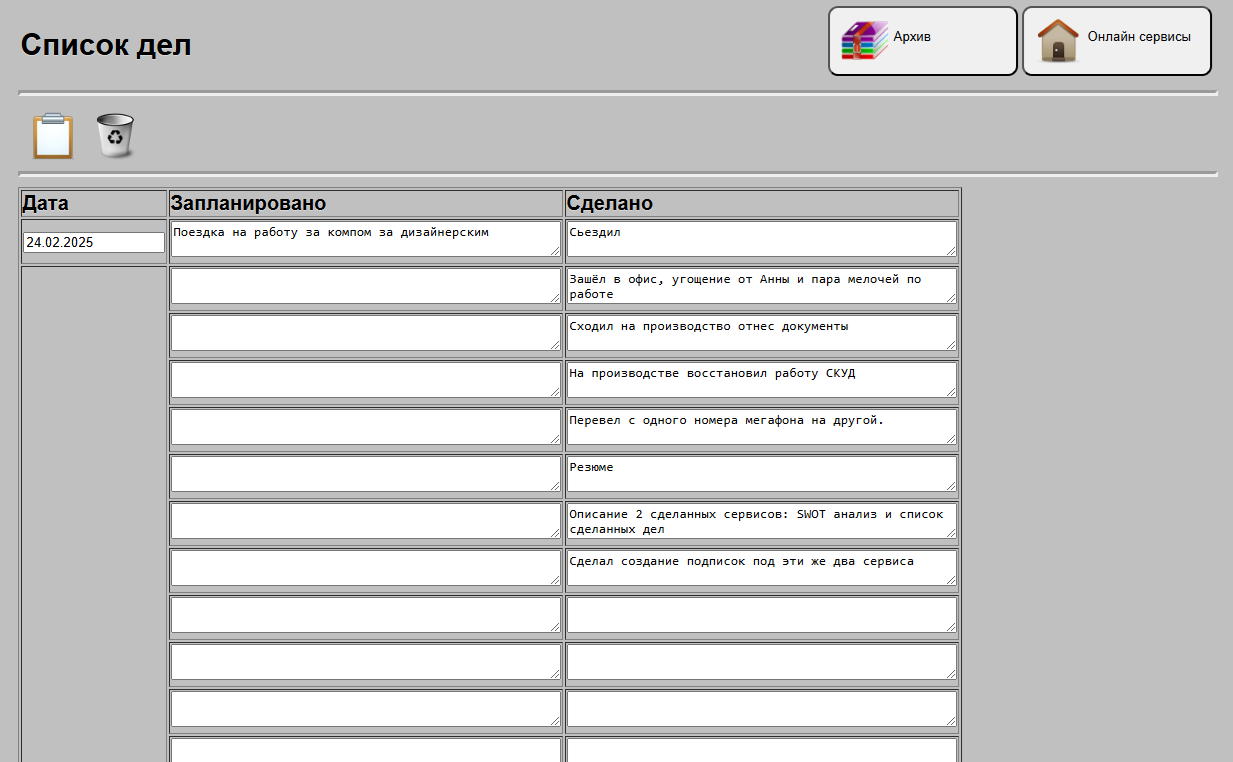
Task: Click the done field about Зашёл в офис
Action: (760, 285)
